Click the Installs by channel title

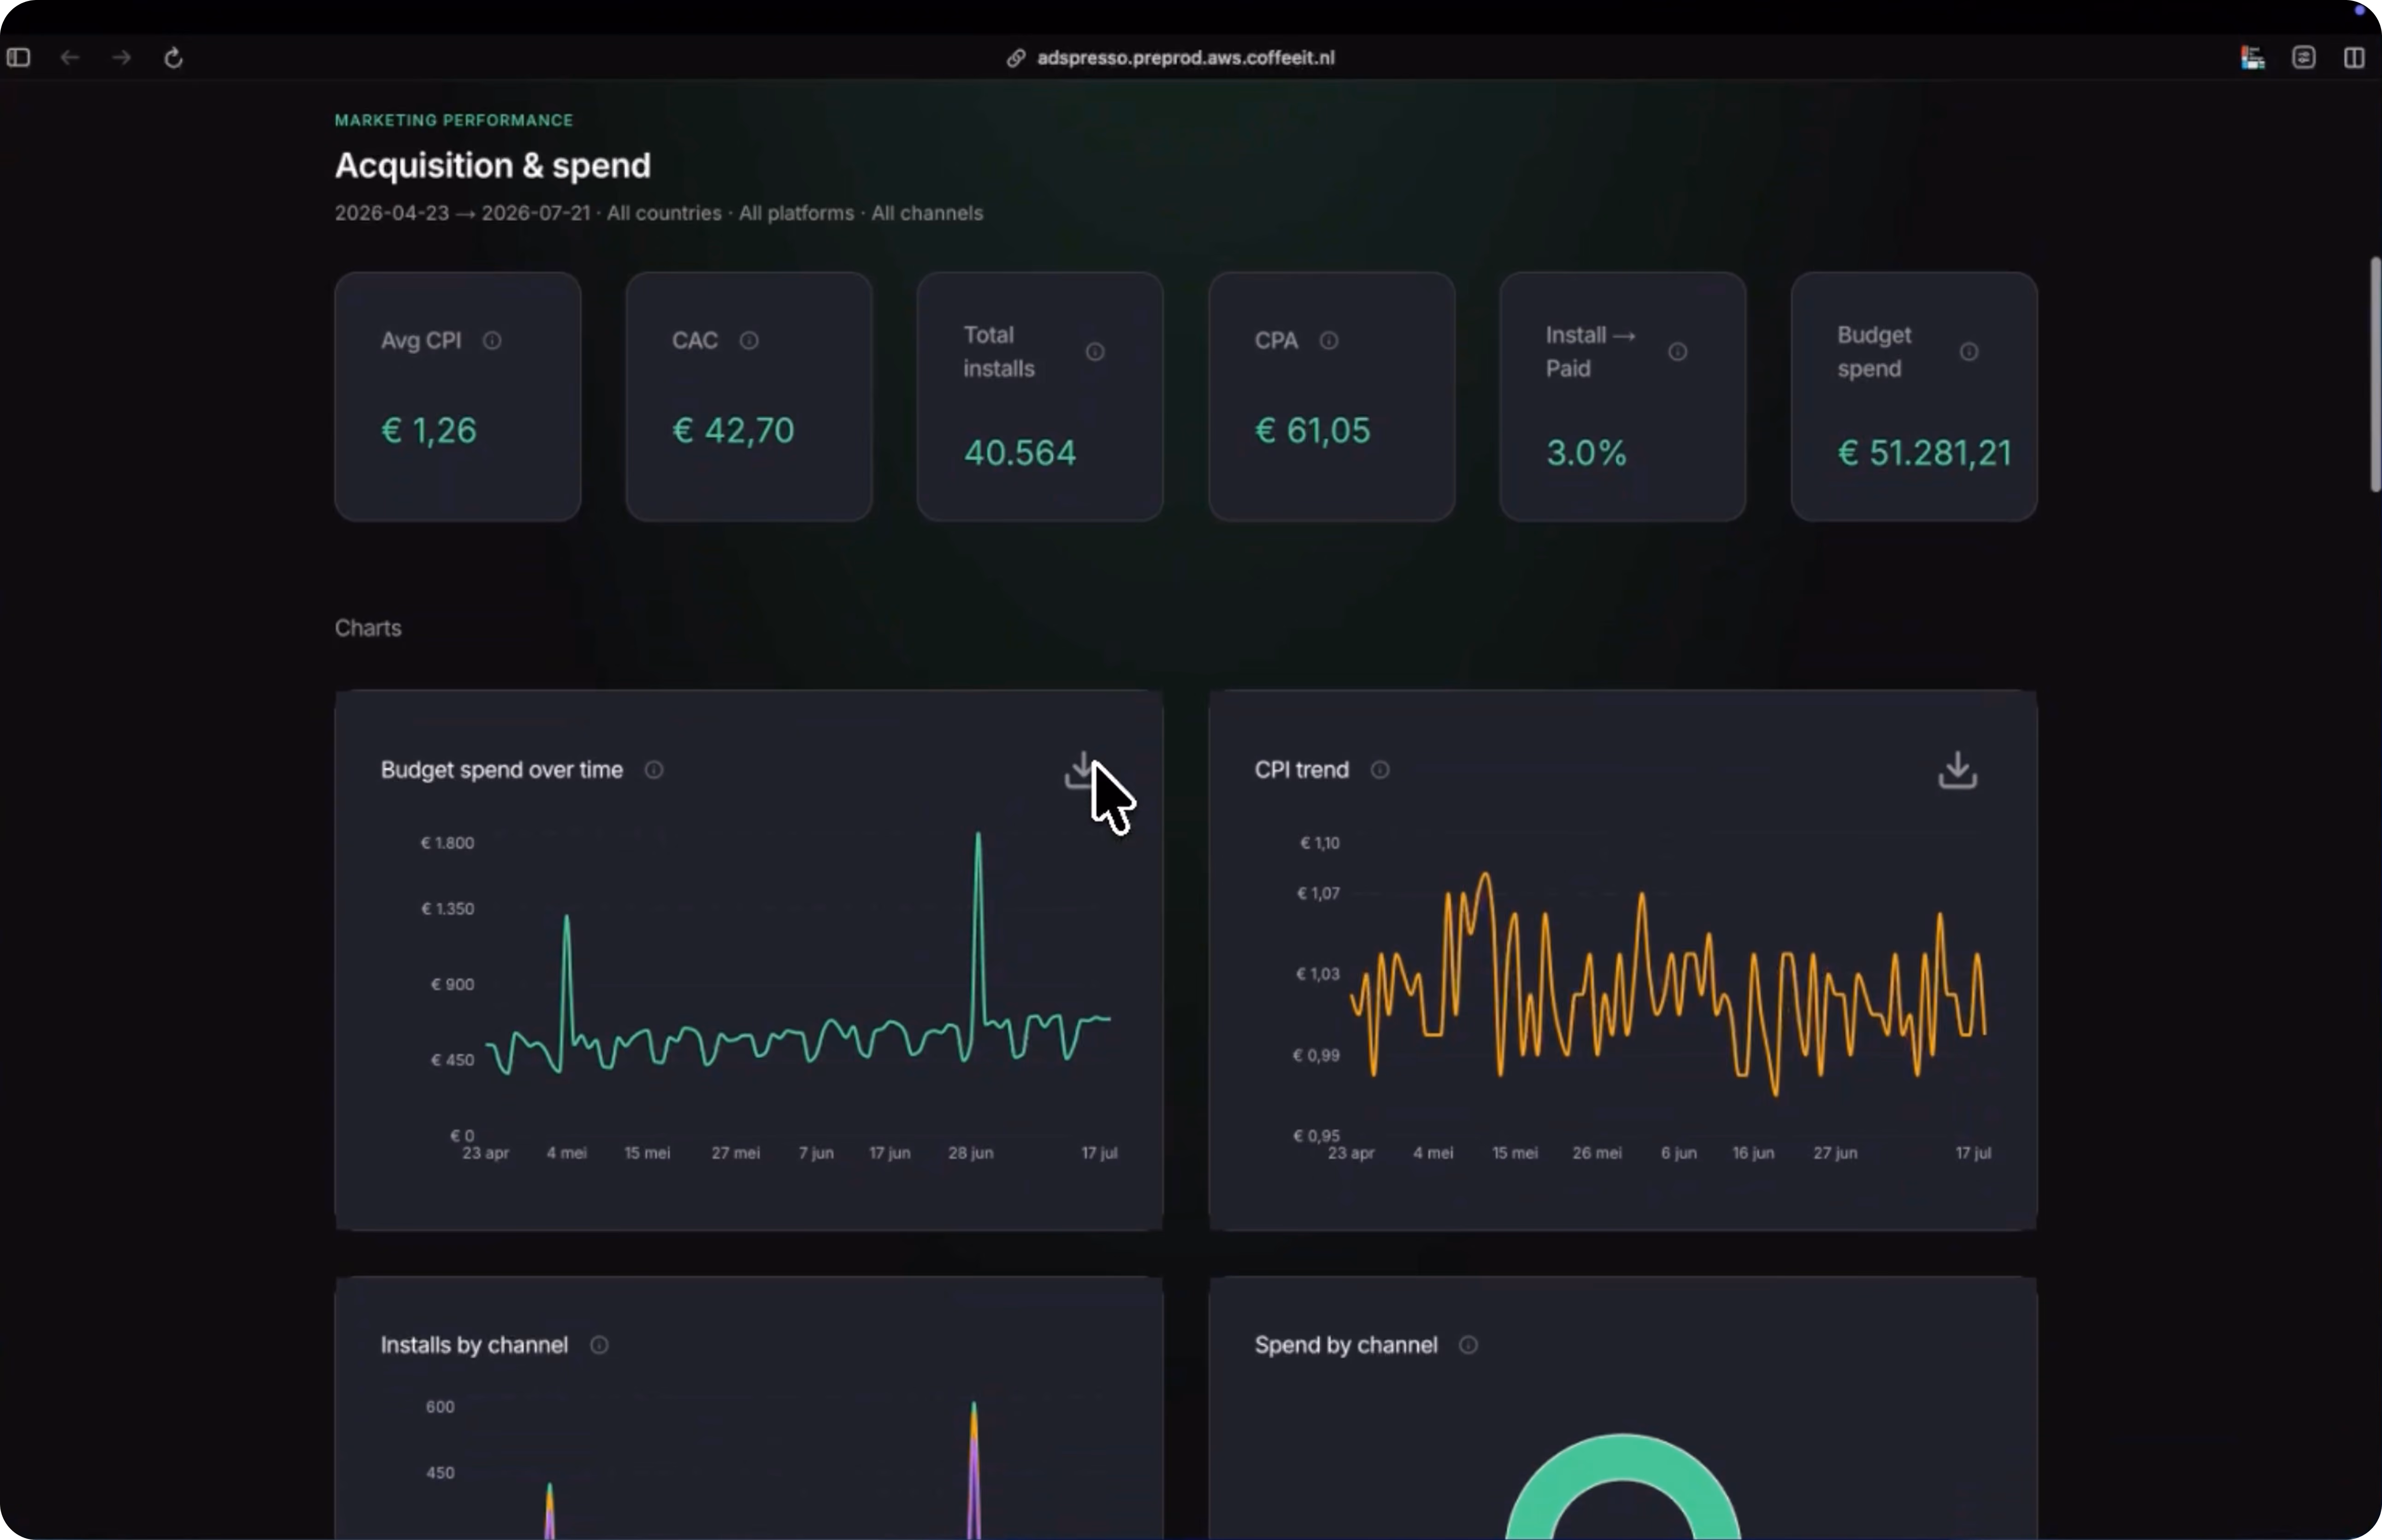coord(474,1345)
